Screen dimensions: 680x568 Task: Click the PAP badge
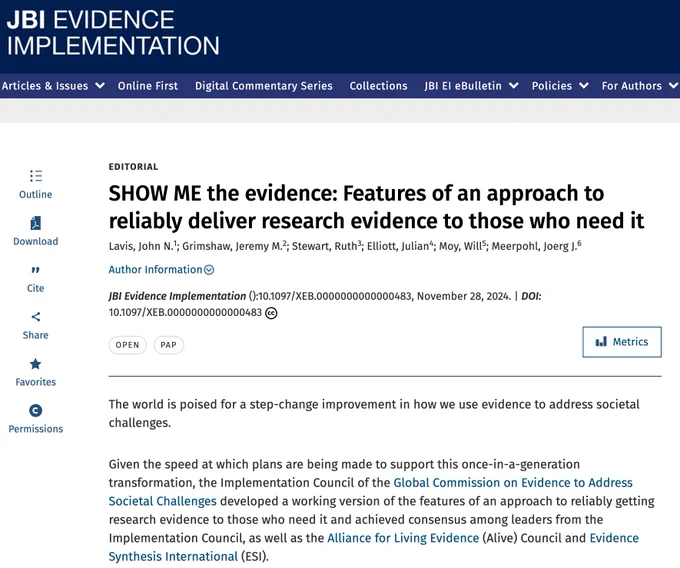[169, 345]
